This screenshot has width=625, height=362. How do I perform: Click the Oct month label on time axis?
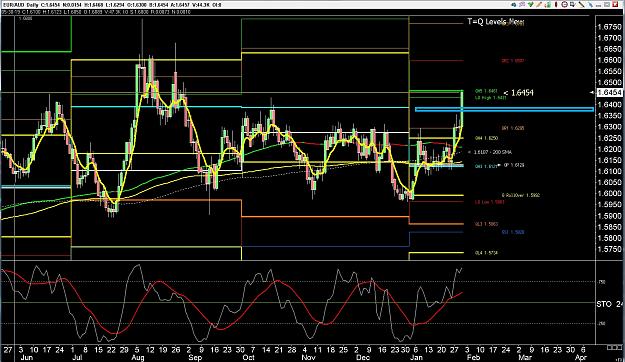click(248, 358)
